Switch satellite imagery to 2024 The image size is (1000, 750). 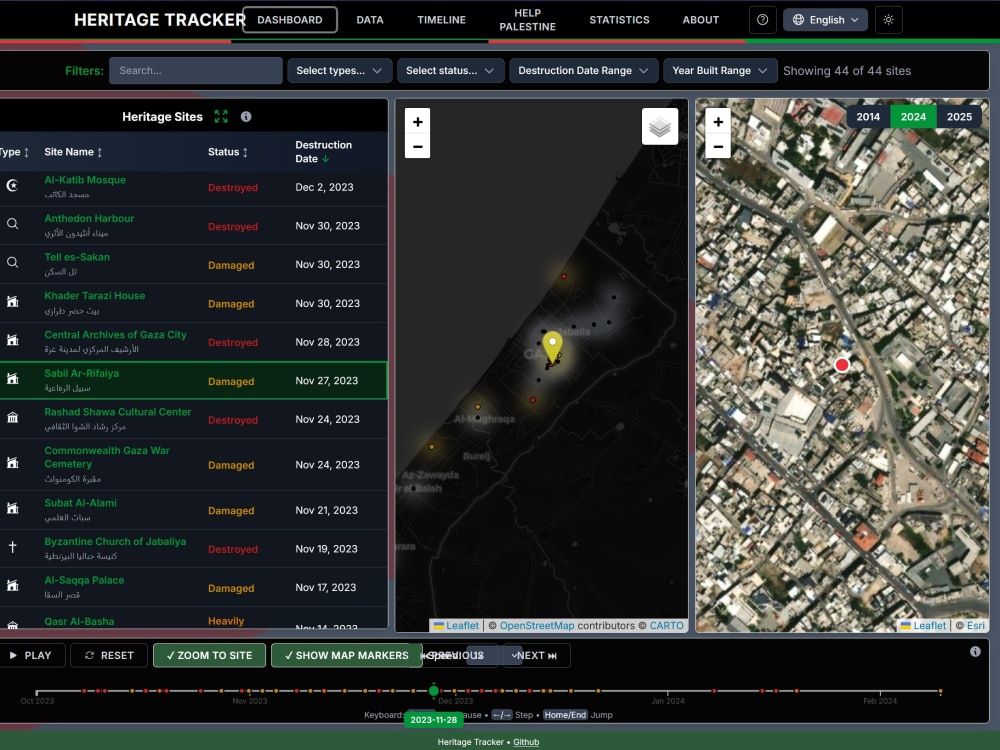pyautogui.click(x=913, y=117)
